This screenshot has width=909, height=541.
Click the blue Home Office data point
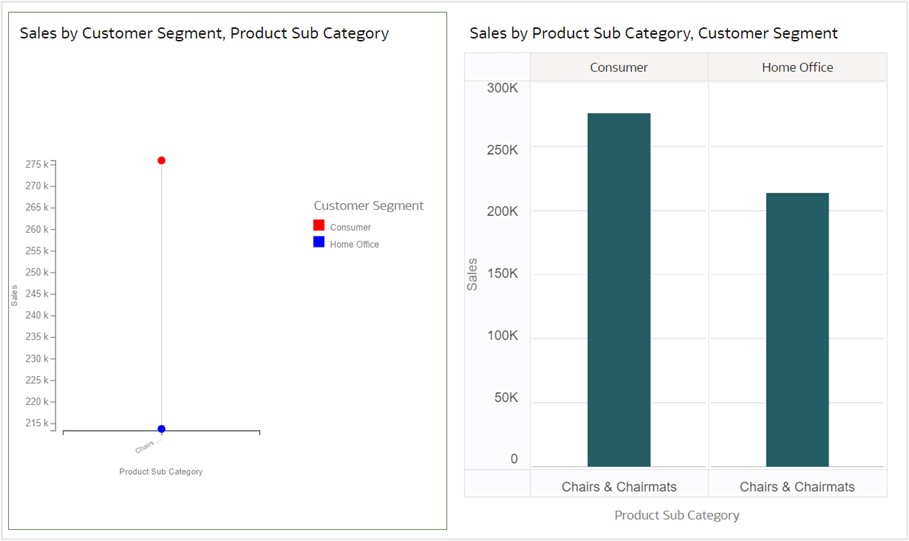161,429
